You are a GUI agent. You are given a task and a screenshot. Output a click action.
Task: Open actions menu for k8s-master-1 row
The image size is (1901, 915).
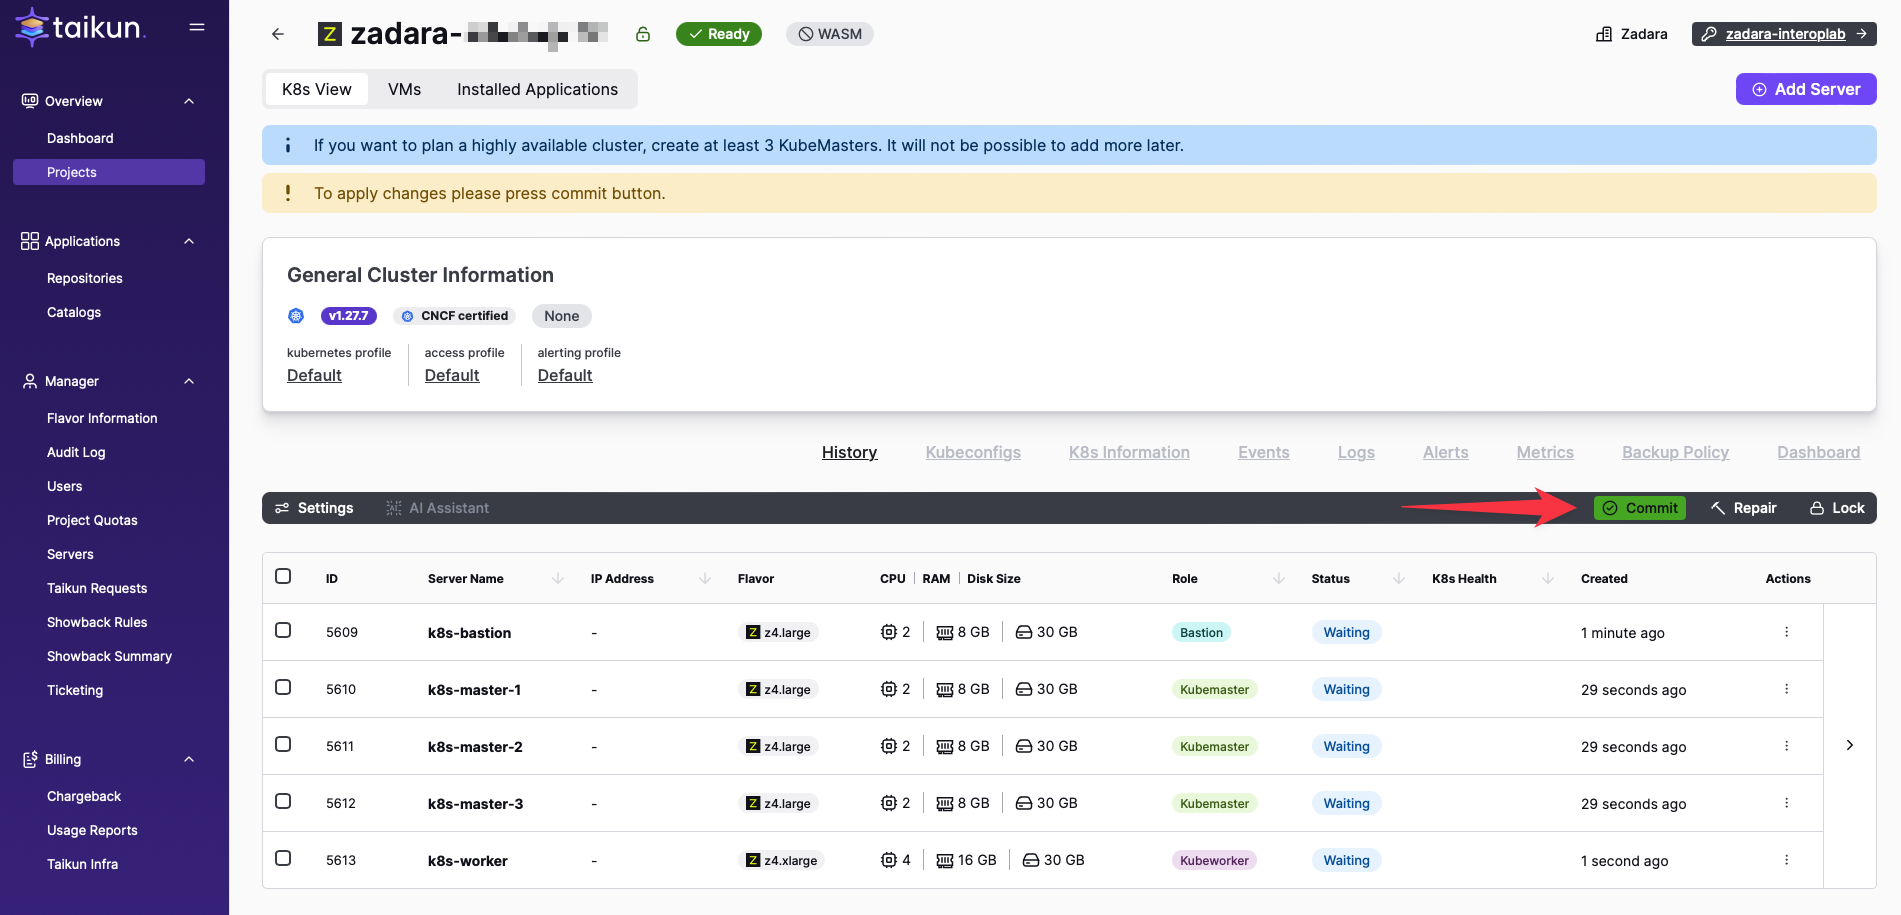tap(1786, 689)
